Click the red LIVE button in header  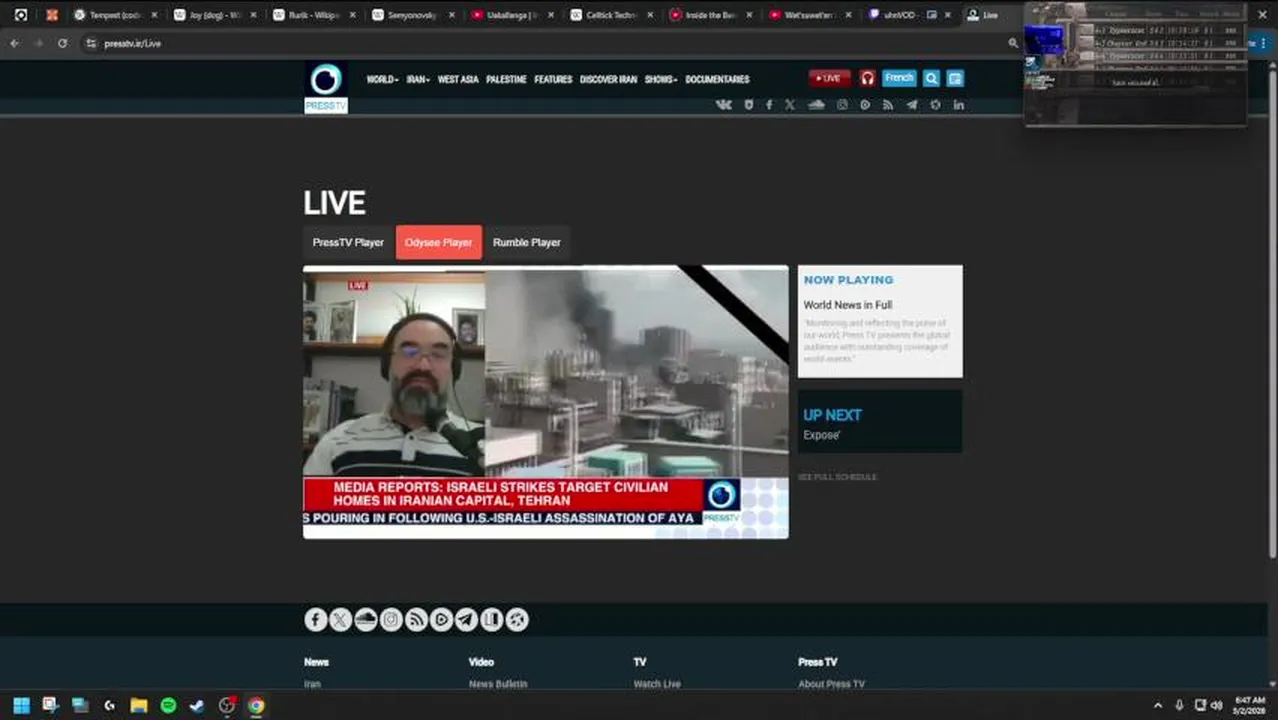pyautogui.click(x=830, y=78)
